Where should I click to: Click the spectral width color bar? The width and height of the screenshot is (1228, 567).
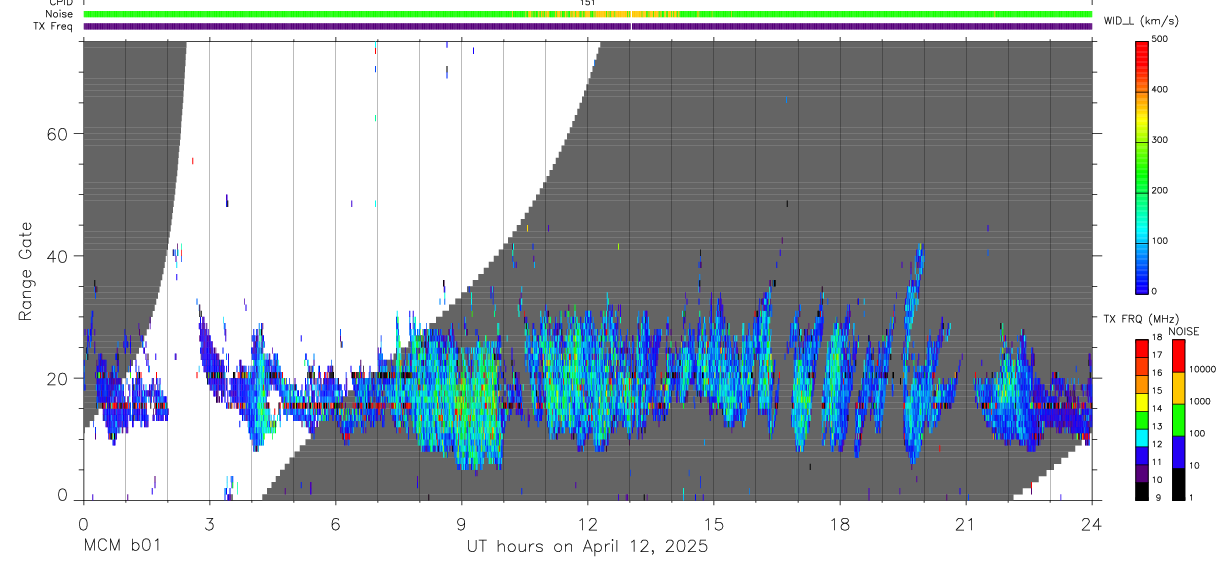(x=1143, y=166)
